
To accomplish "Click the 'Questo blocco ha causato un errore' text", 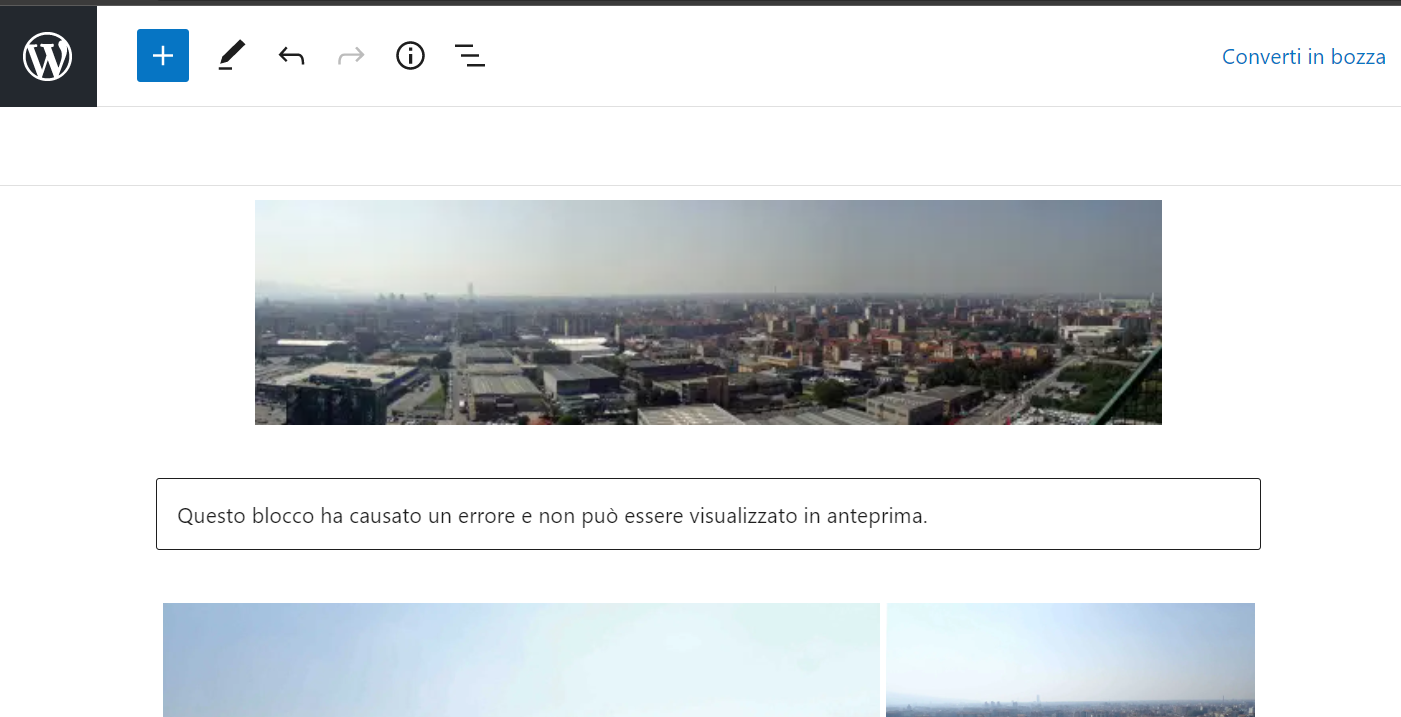I will [552, 516].
